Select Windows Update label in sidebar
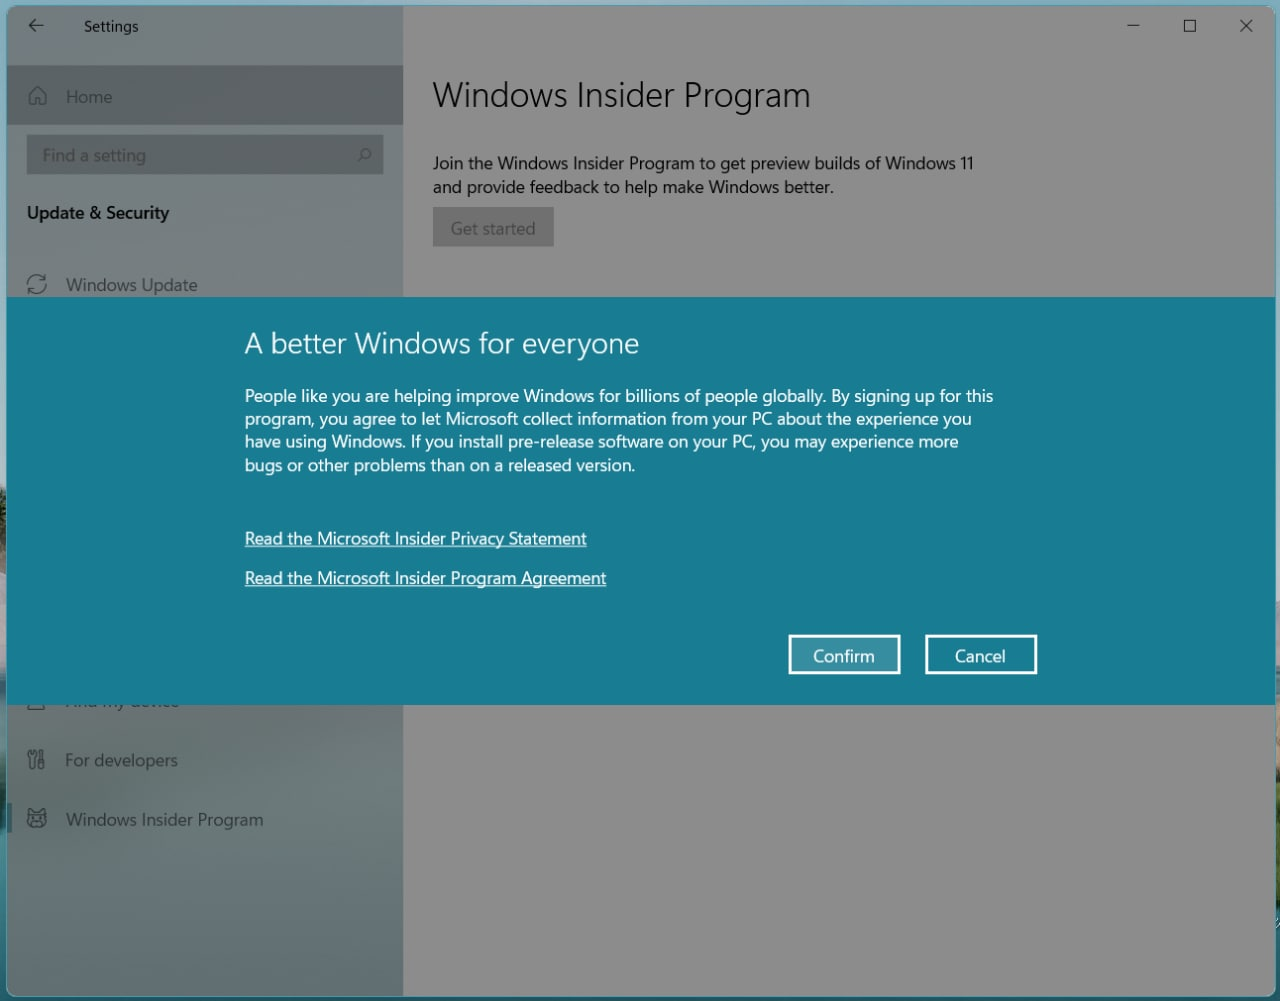 [131, 285]
